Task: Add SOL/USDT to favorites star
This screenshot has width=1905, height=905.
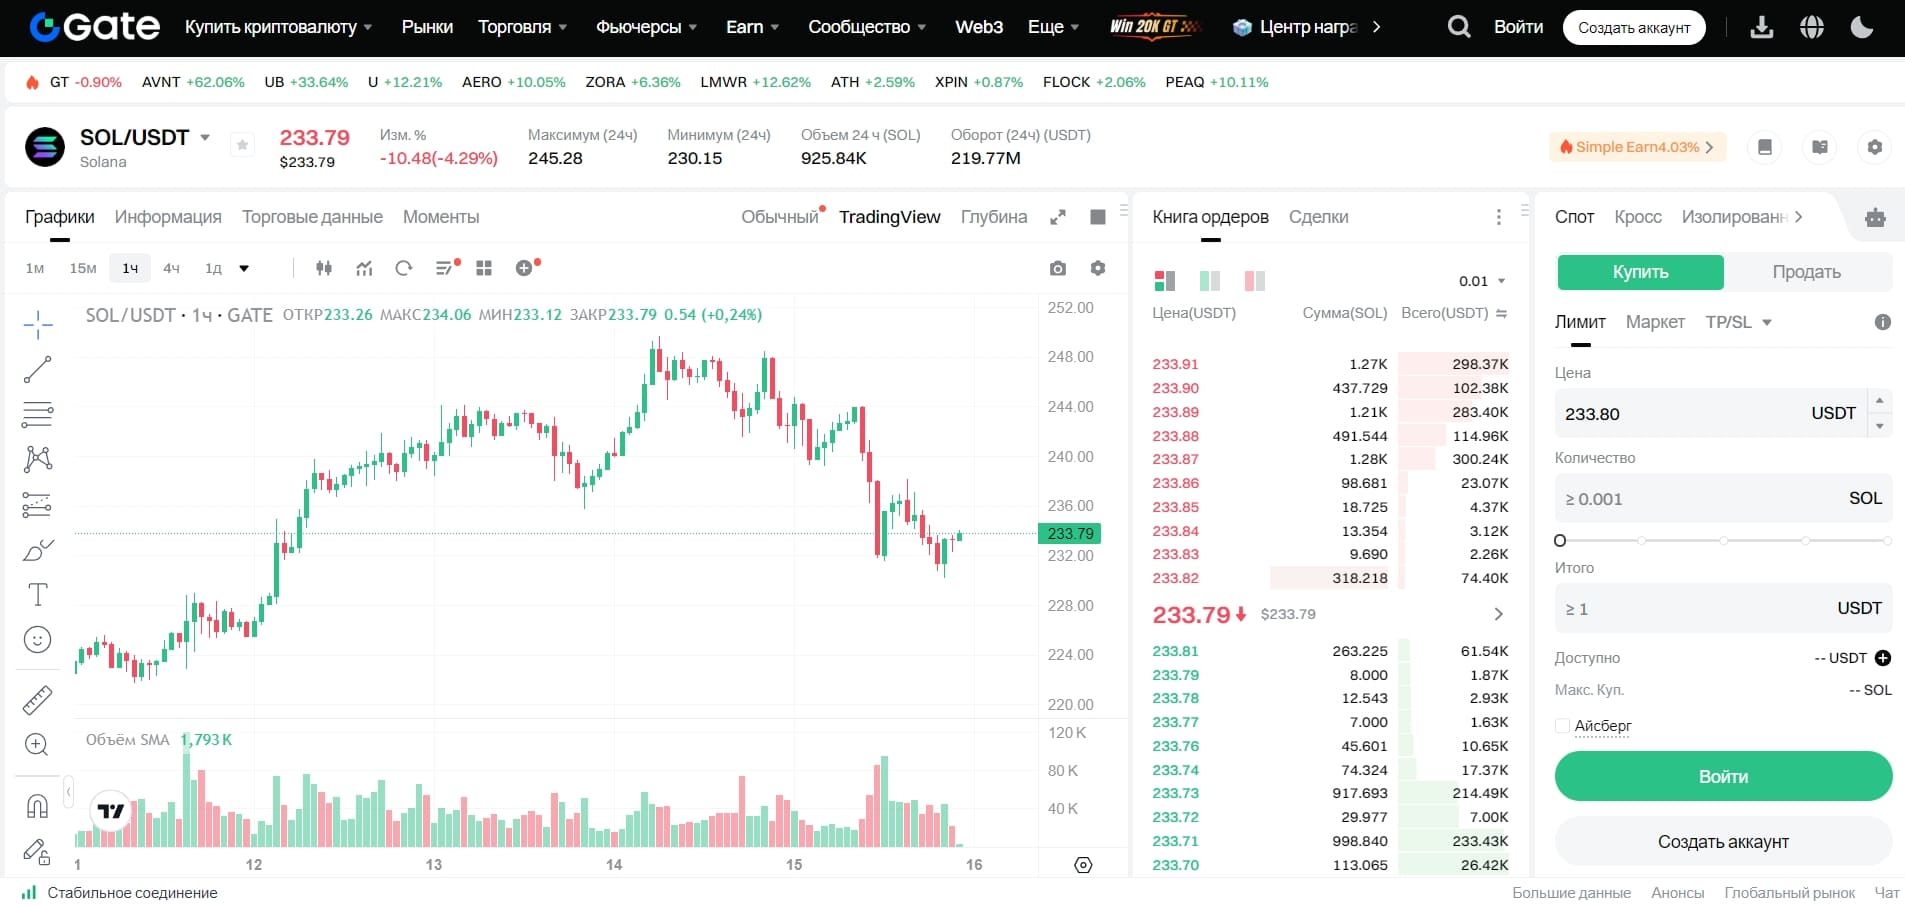Action: tap(242, 145)
